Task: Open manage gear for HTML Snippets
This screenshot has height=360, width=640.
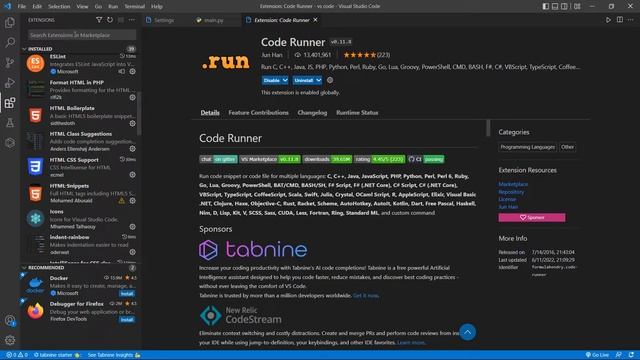Action: (132, 200)
